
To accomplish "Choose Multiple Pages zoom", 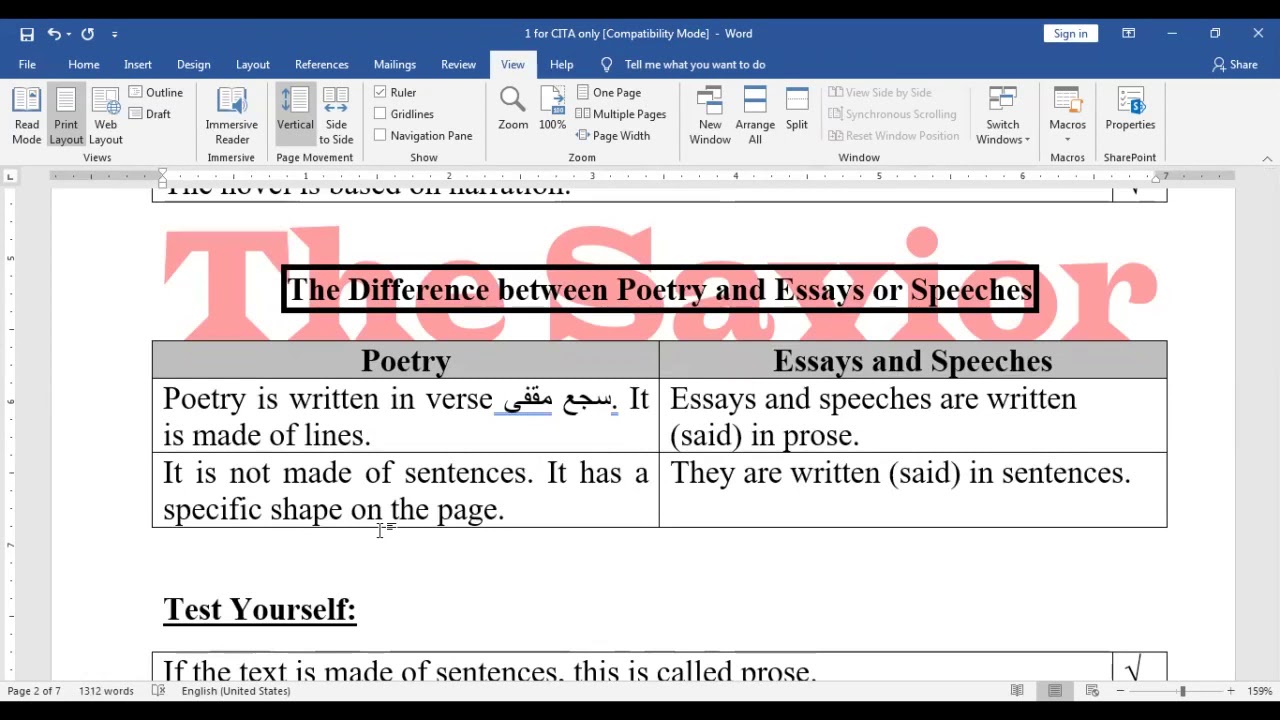I will [621, 114].
